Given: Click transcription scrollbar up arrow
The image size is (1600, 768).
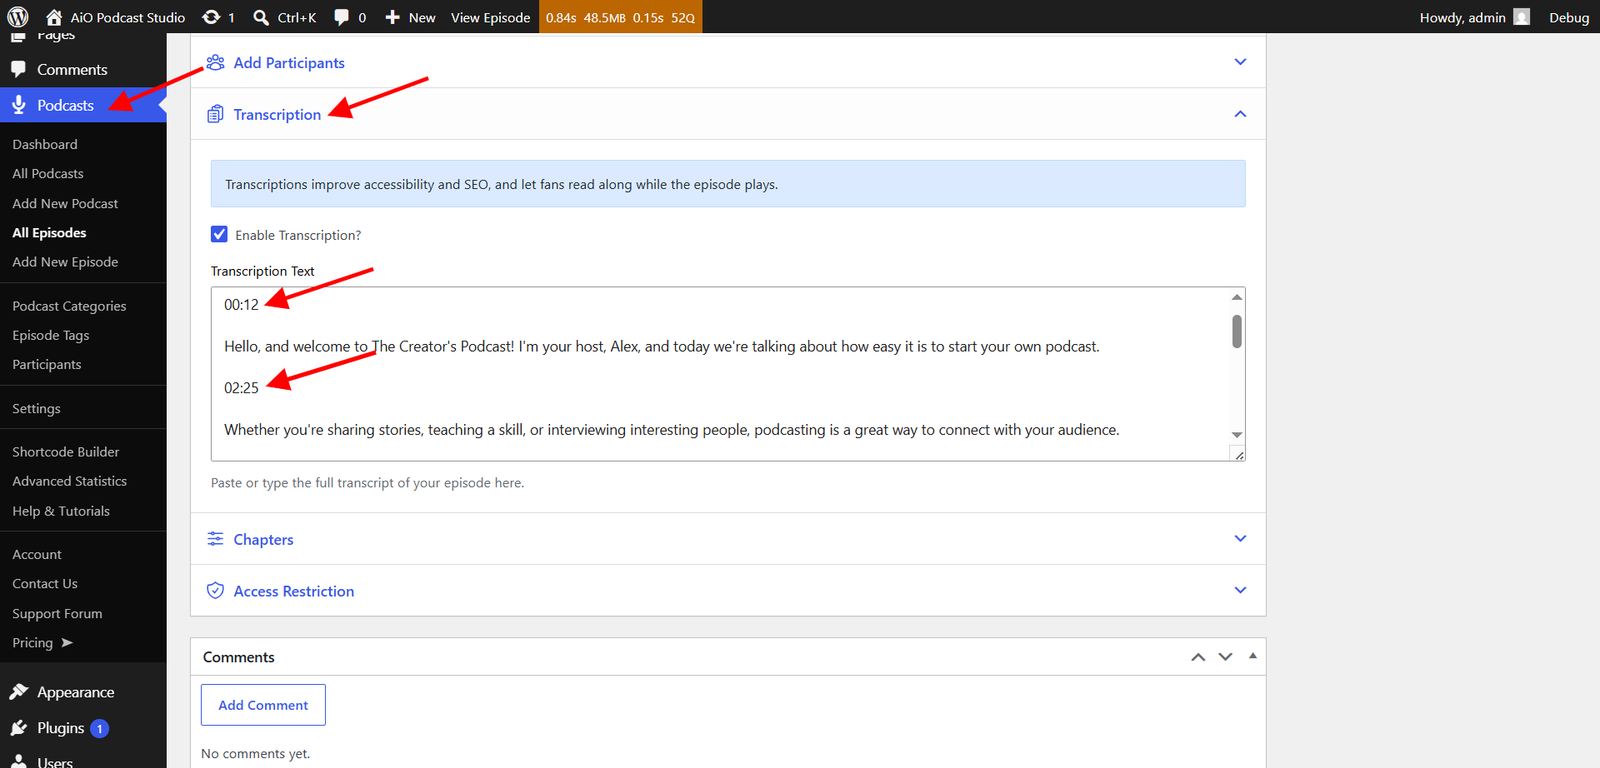Looking at the screenshot, I should pyautogui.click(x=1237, y=297).
